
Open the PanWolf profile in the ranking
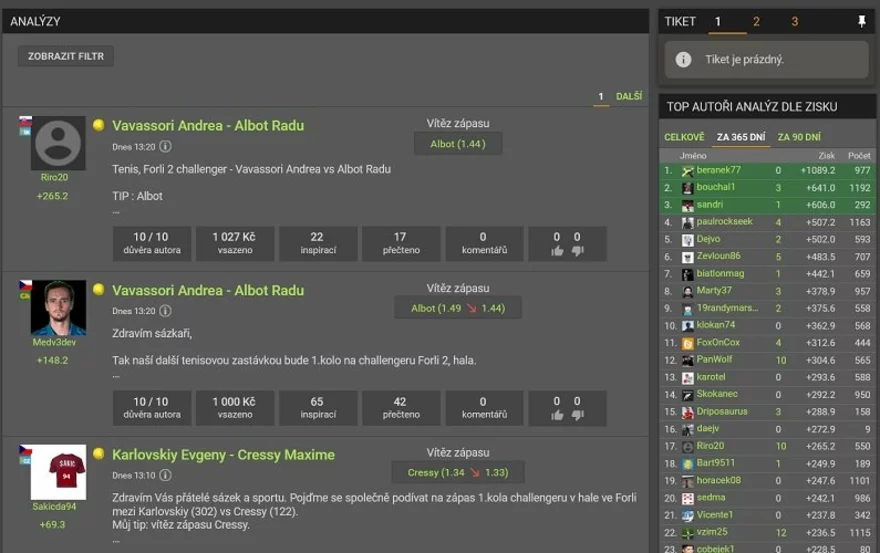point(714,359)
